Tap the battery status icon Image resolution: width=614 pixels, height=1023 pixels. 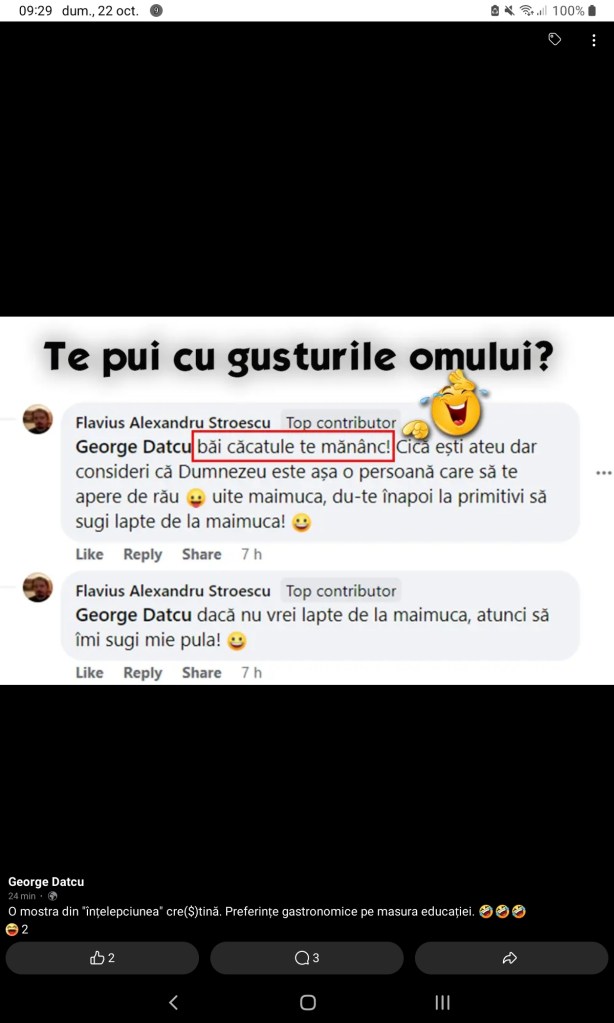point(592,10)
